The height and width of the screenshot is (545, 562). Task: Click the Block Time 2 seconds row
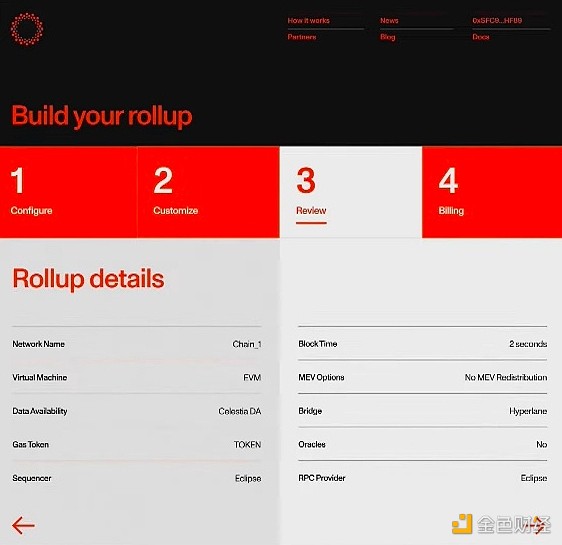pos(423,344)
